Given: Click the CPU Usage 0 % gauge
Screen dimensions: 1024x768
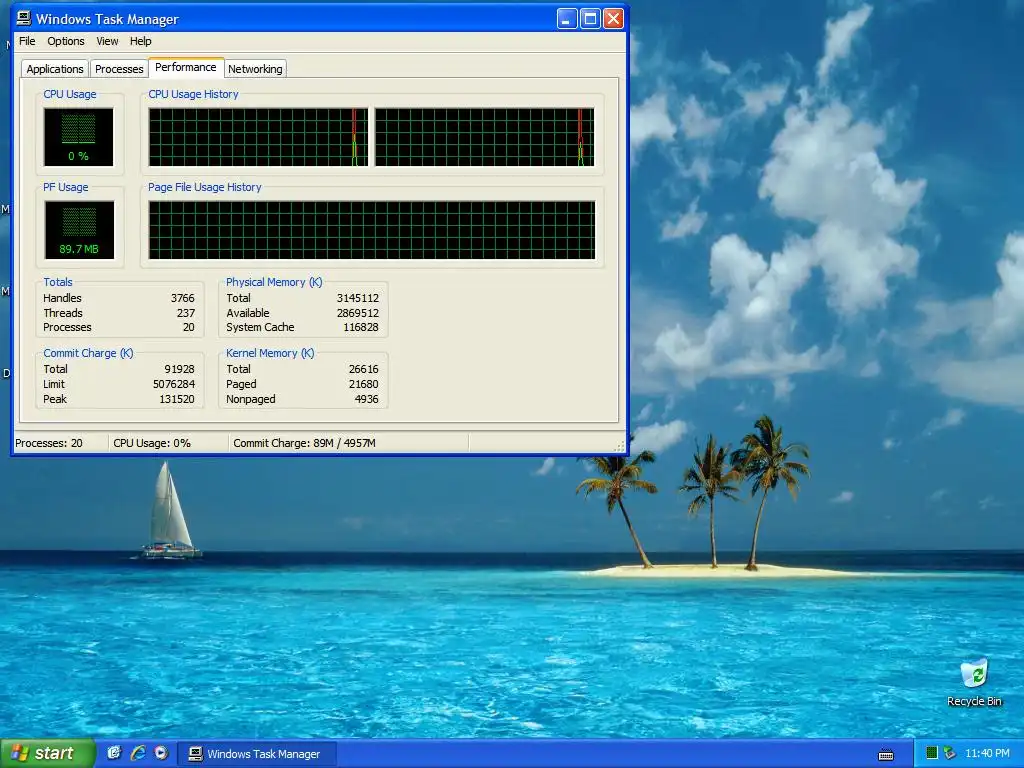Looking at the screenshot, I should (78, 137).
